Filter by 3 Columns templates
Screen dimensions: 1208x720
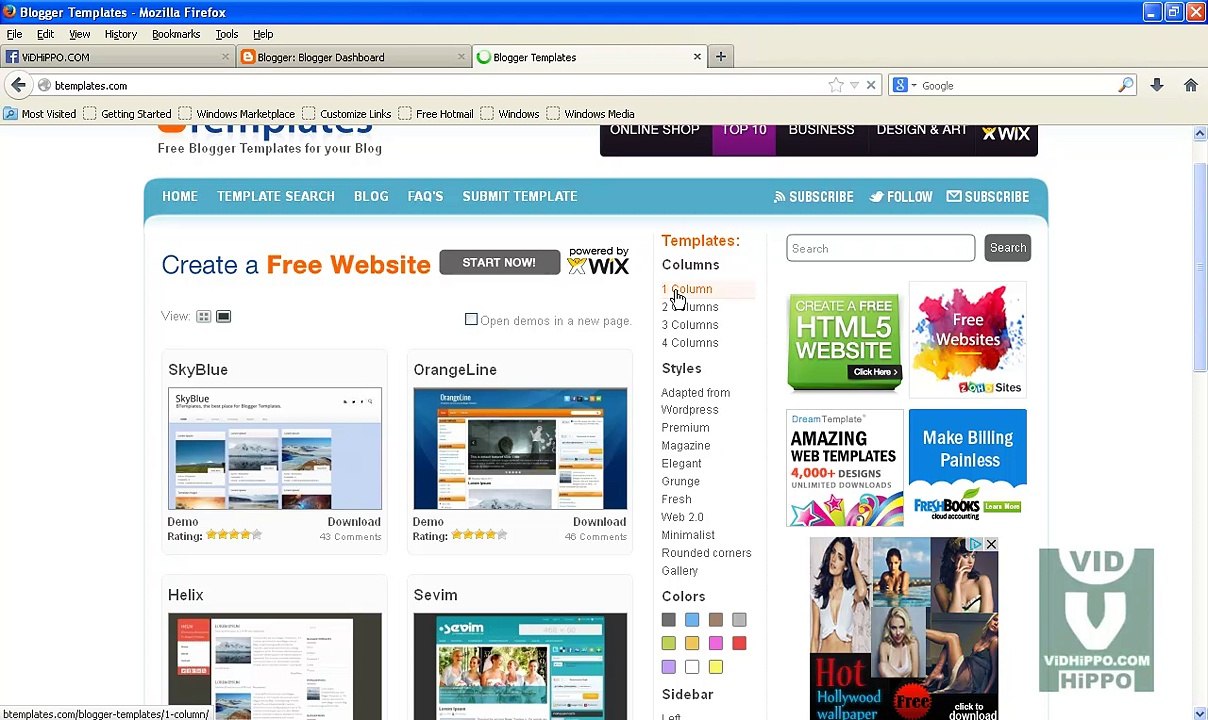690,325
